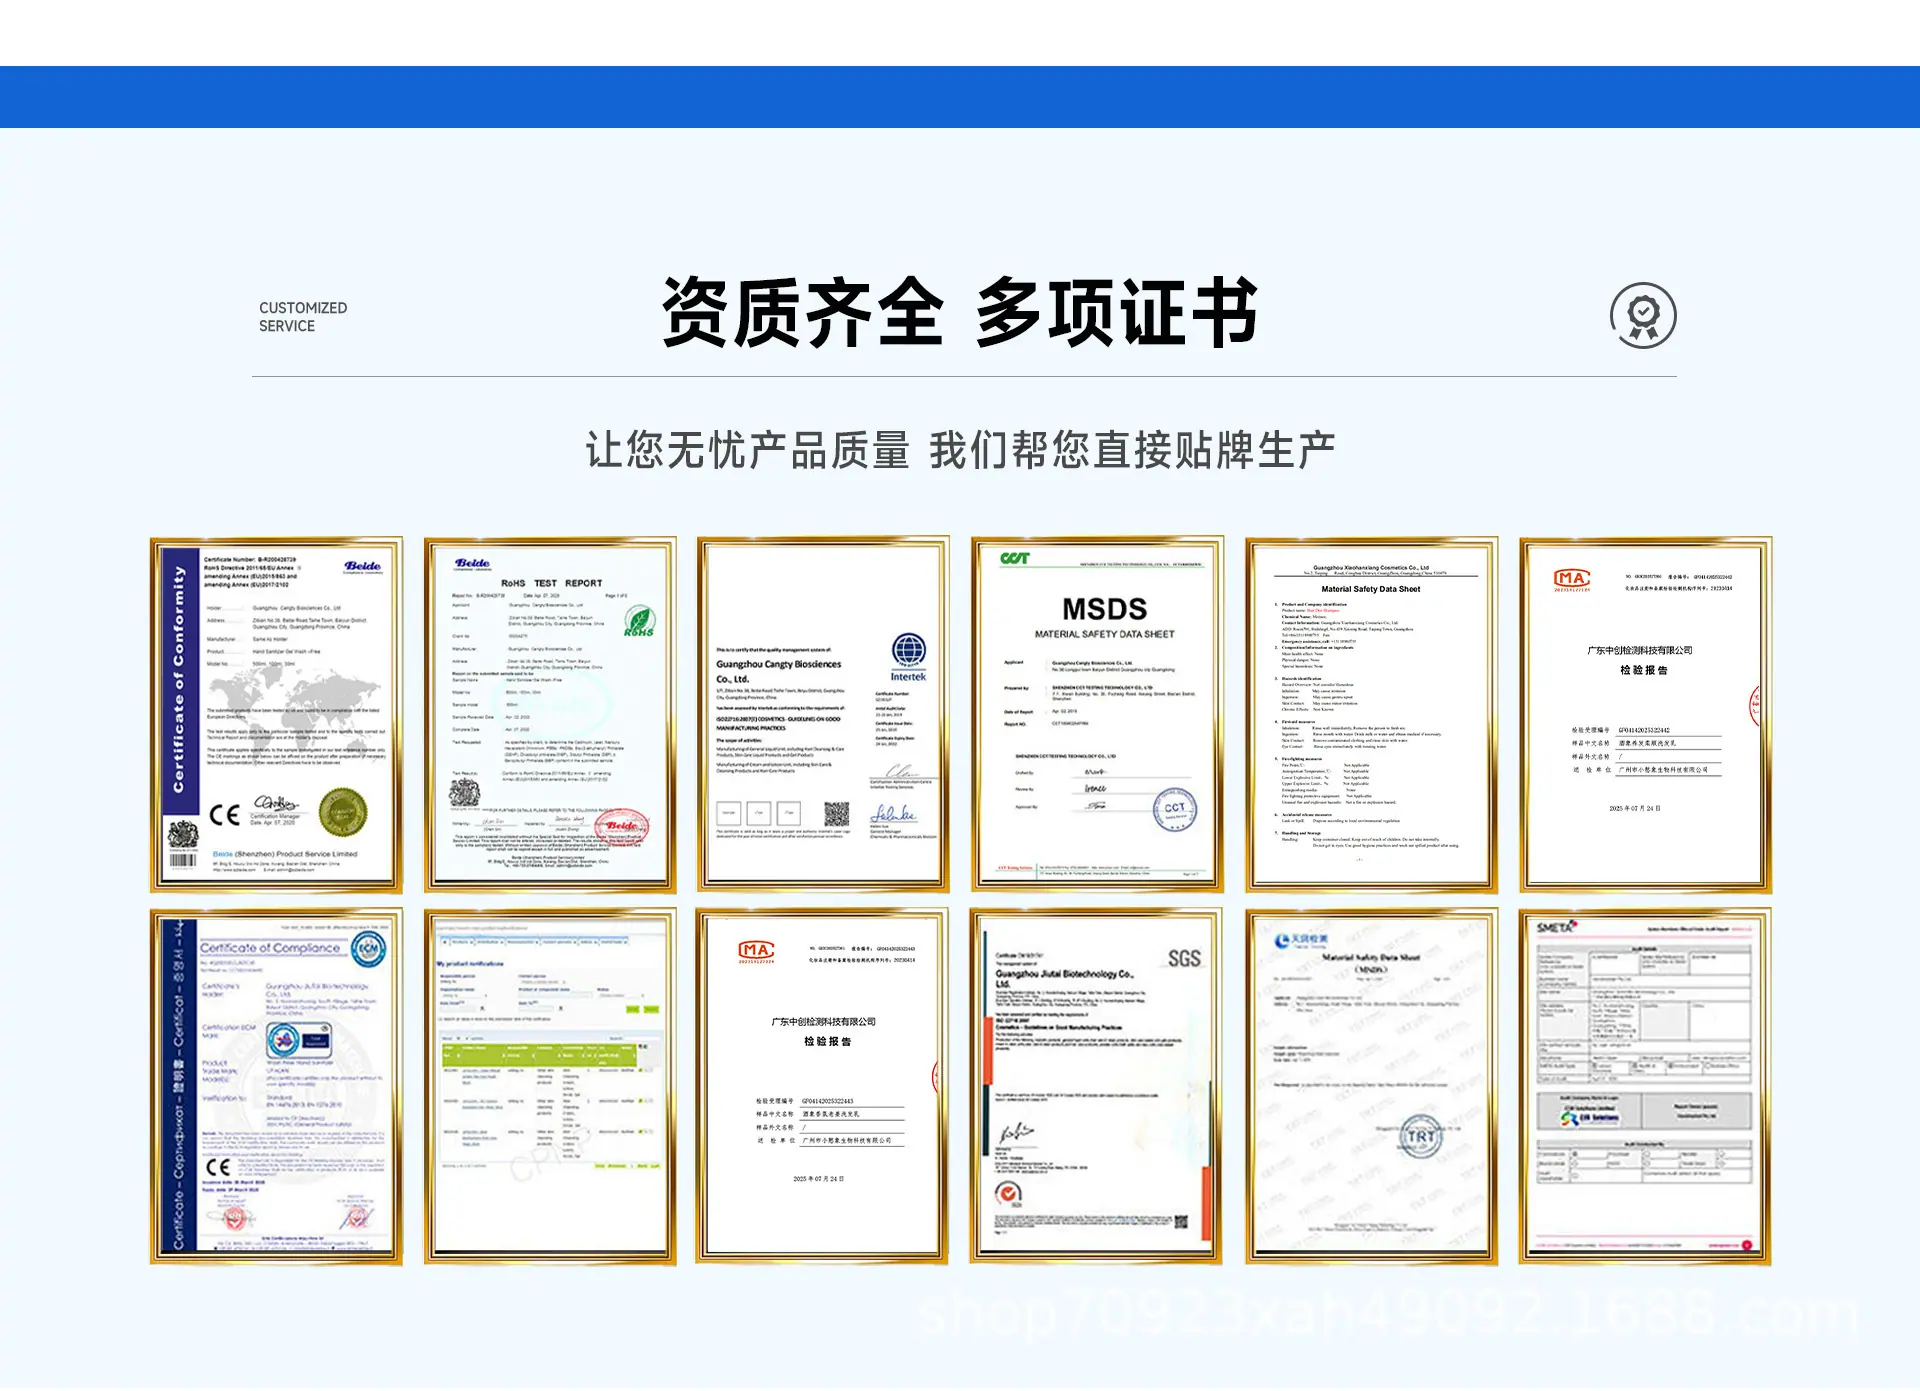Click the CCT logo on MSDS sheet

pos(1015,558)
